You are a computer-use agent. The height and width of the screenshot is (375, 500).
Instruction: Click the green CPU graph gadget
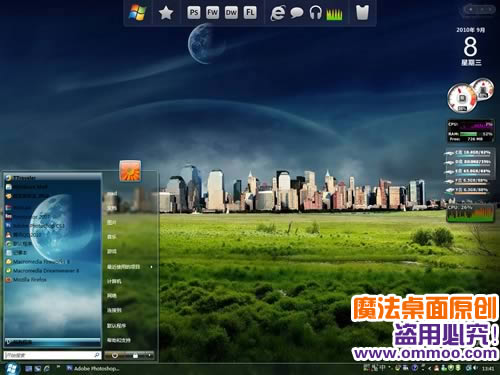470,213
